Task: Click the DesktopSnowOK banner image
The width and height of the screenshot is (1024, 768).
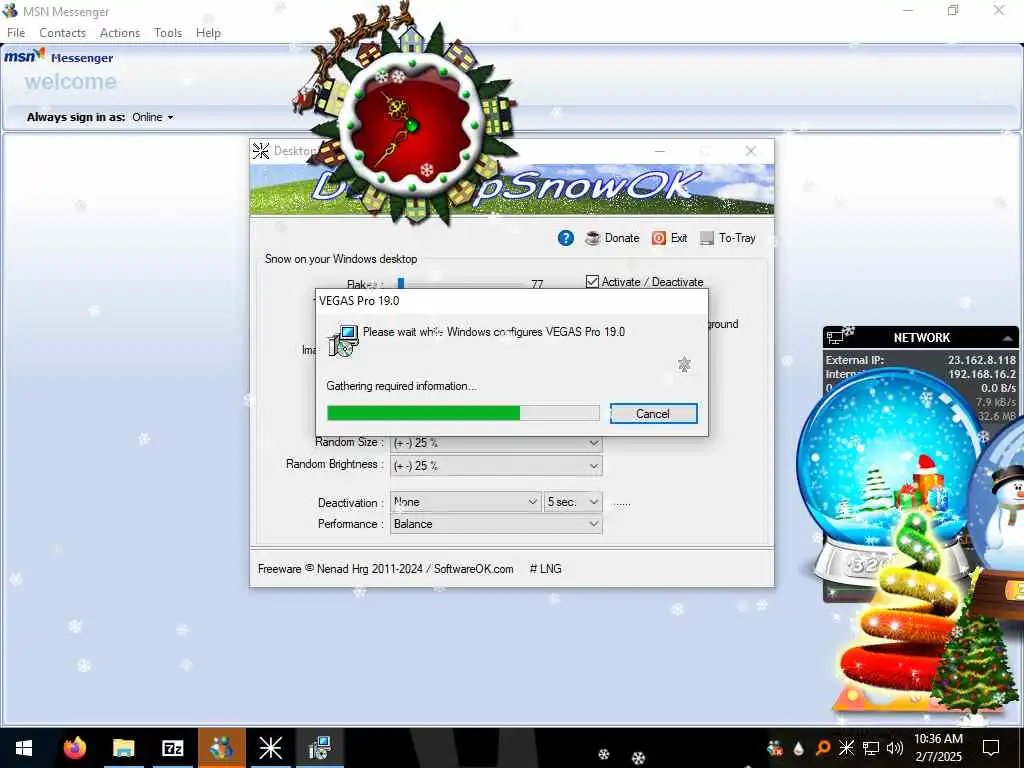Action: pyautogui.click(x=512, y=189)
